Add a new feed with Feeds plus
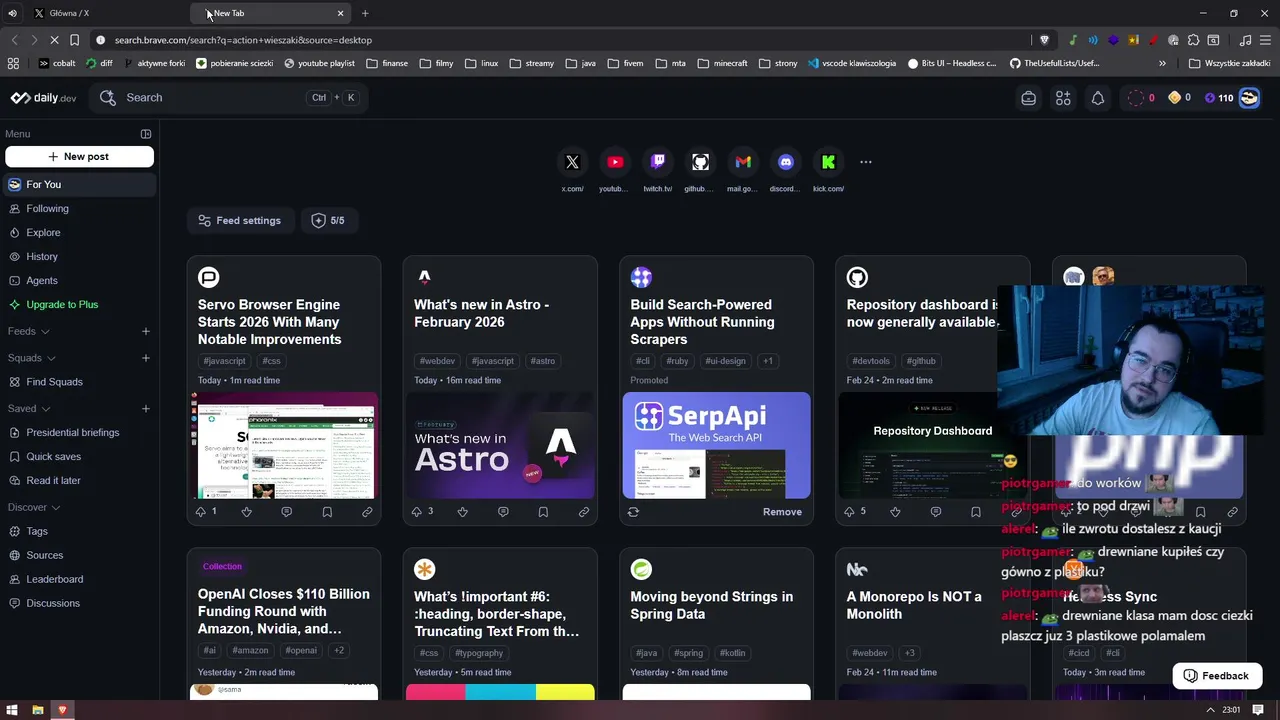Image resolution: width=1280 pixels, height=720 pixels. pos(146,332)
